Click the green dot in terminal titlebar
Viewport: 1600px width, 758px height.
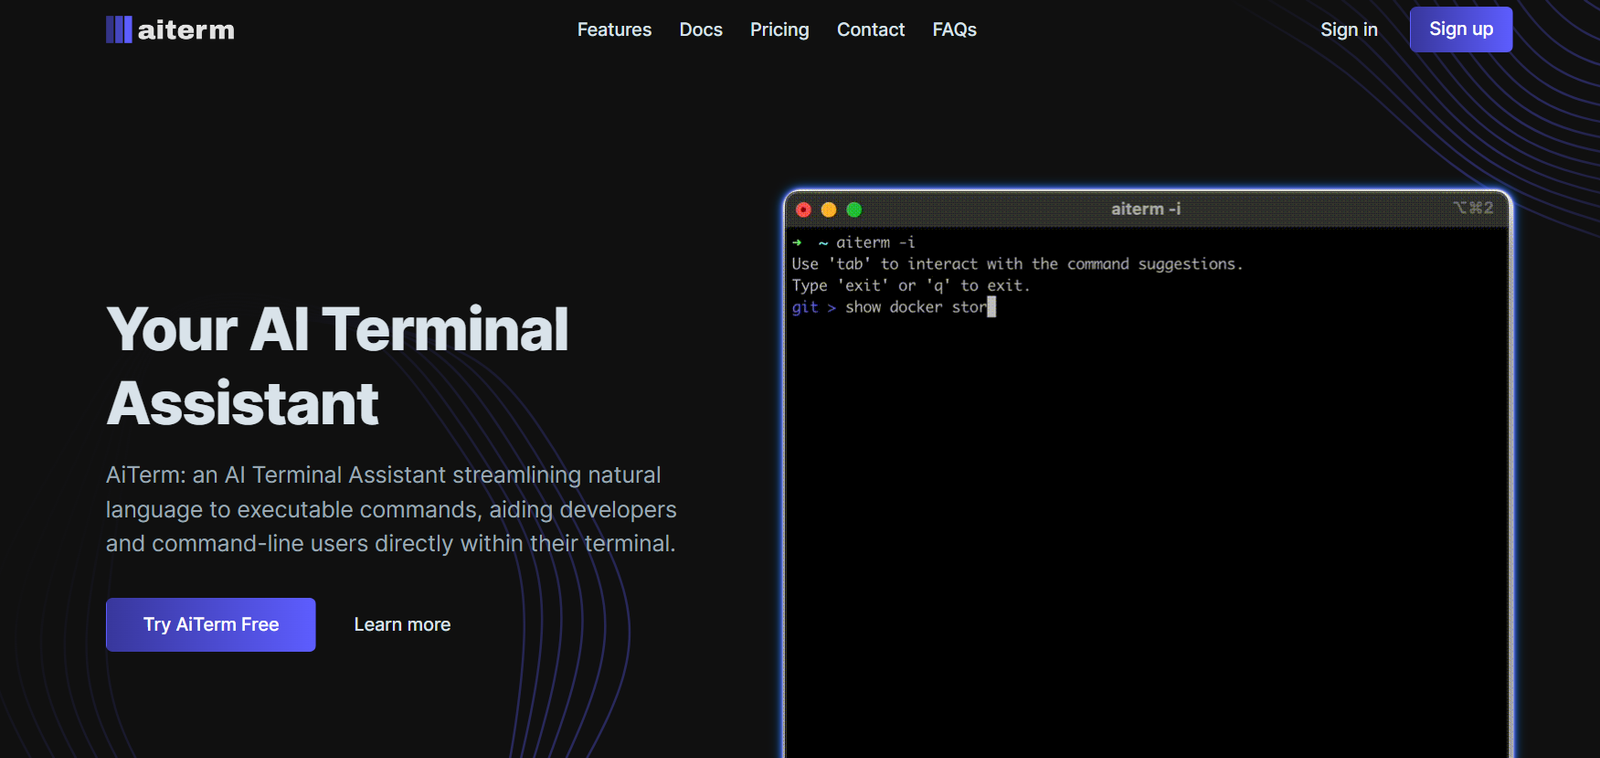point(854,209)
